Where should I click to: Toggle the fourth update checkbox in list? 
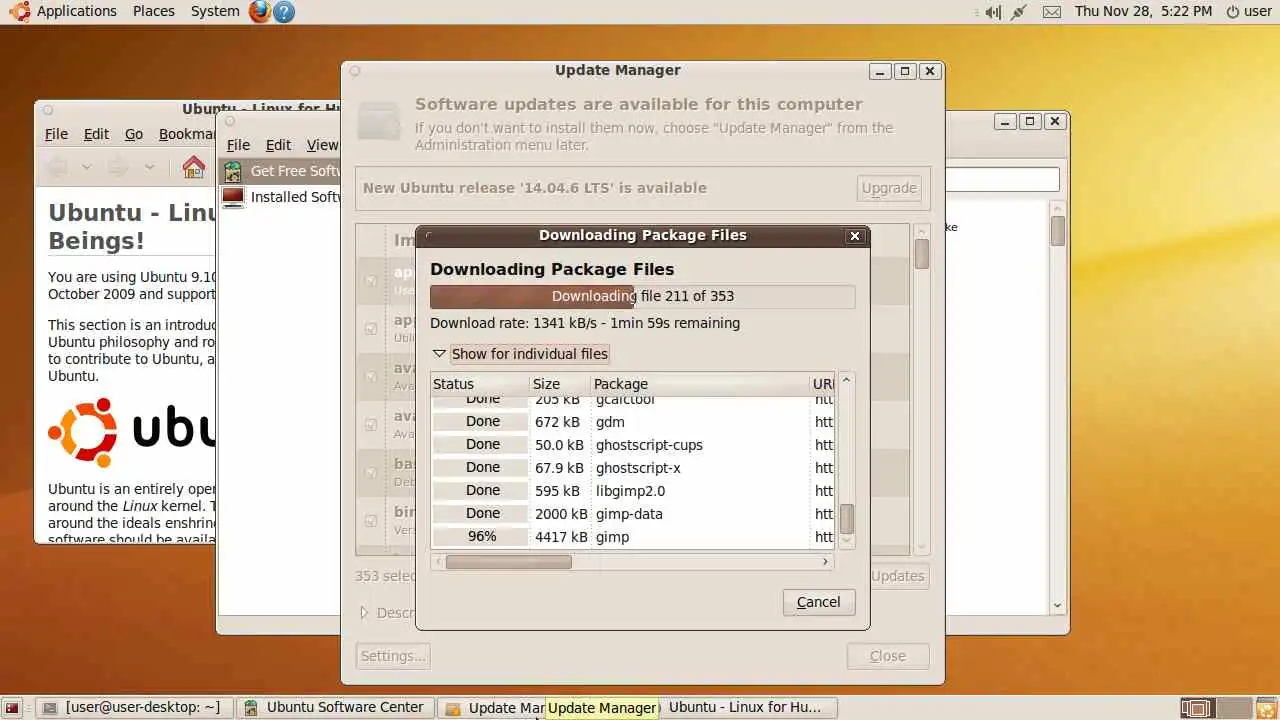pyautogui.click(x=371, y=425)
